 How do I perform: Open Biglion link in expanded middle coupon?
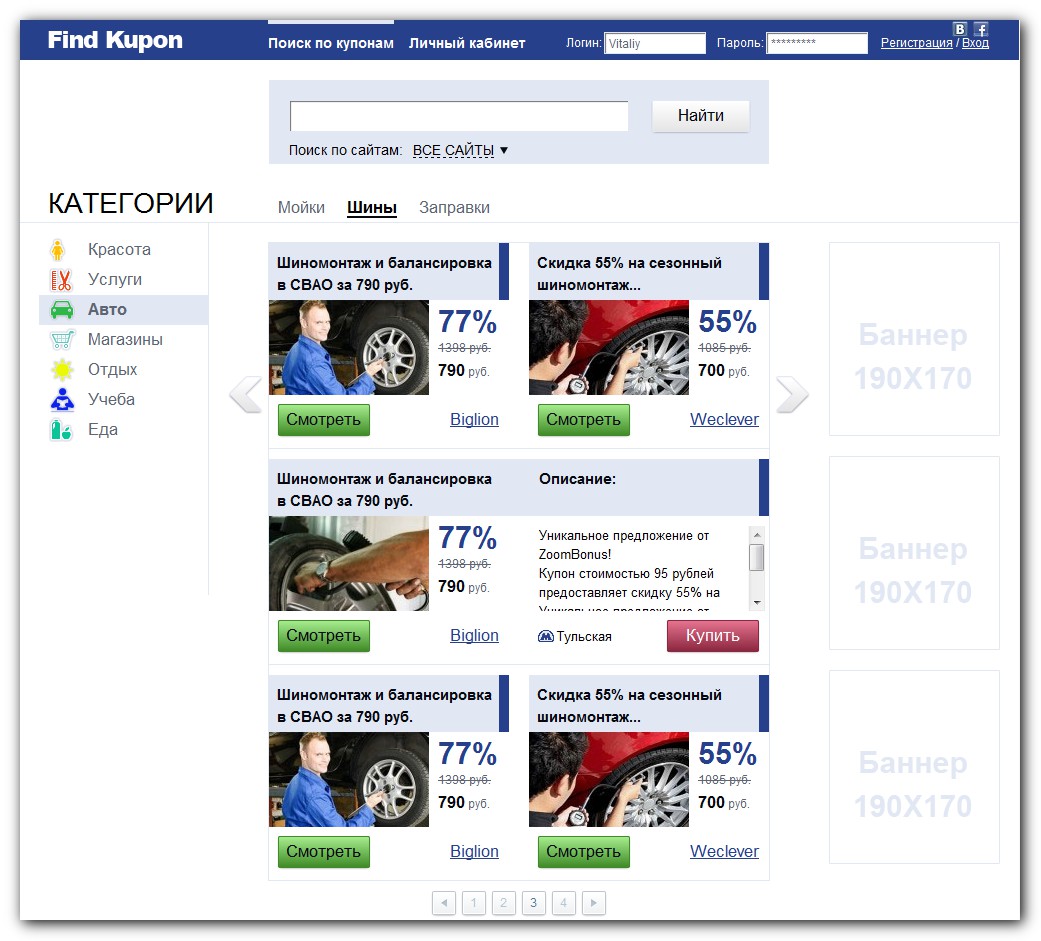(x=474, y=636)
